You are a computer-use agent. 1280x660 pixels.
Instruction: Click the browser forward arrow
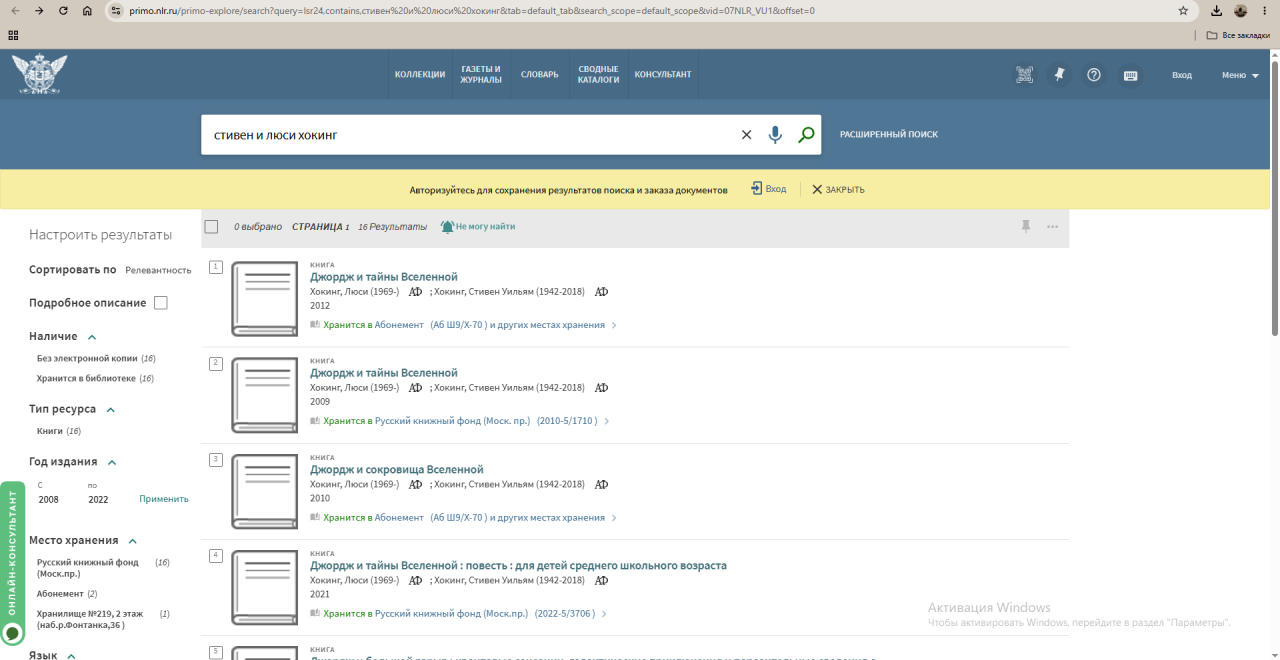(x=38, y=11)
